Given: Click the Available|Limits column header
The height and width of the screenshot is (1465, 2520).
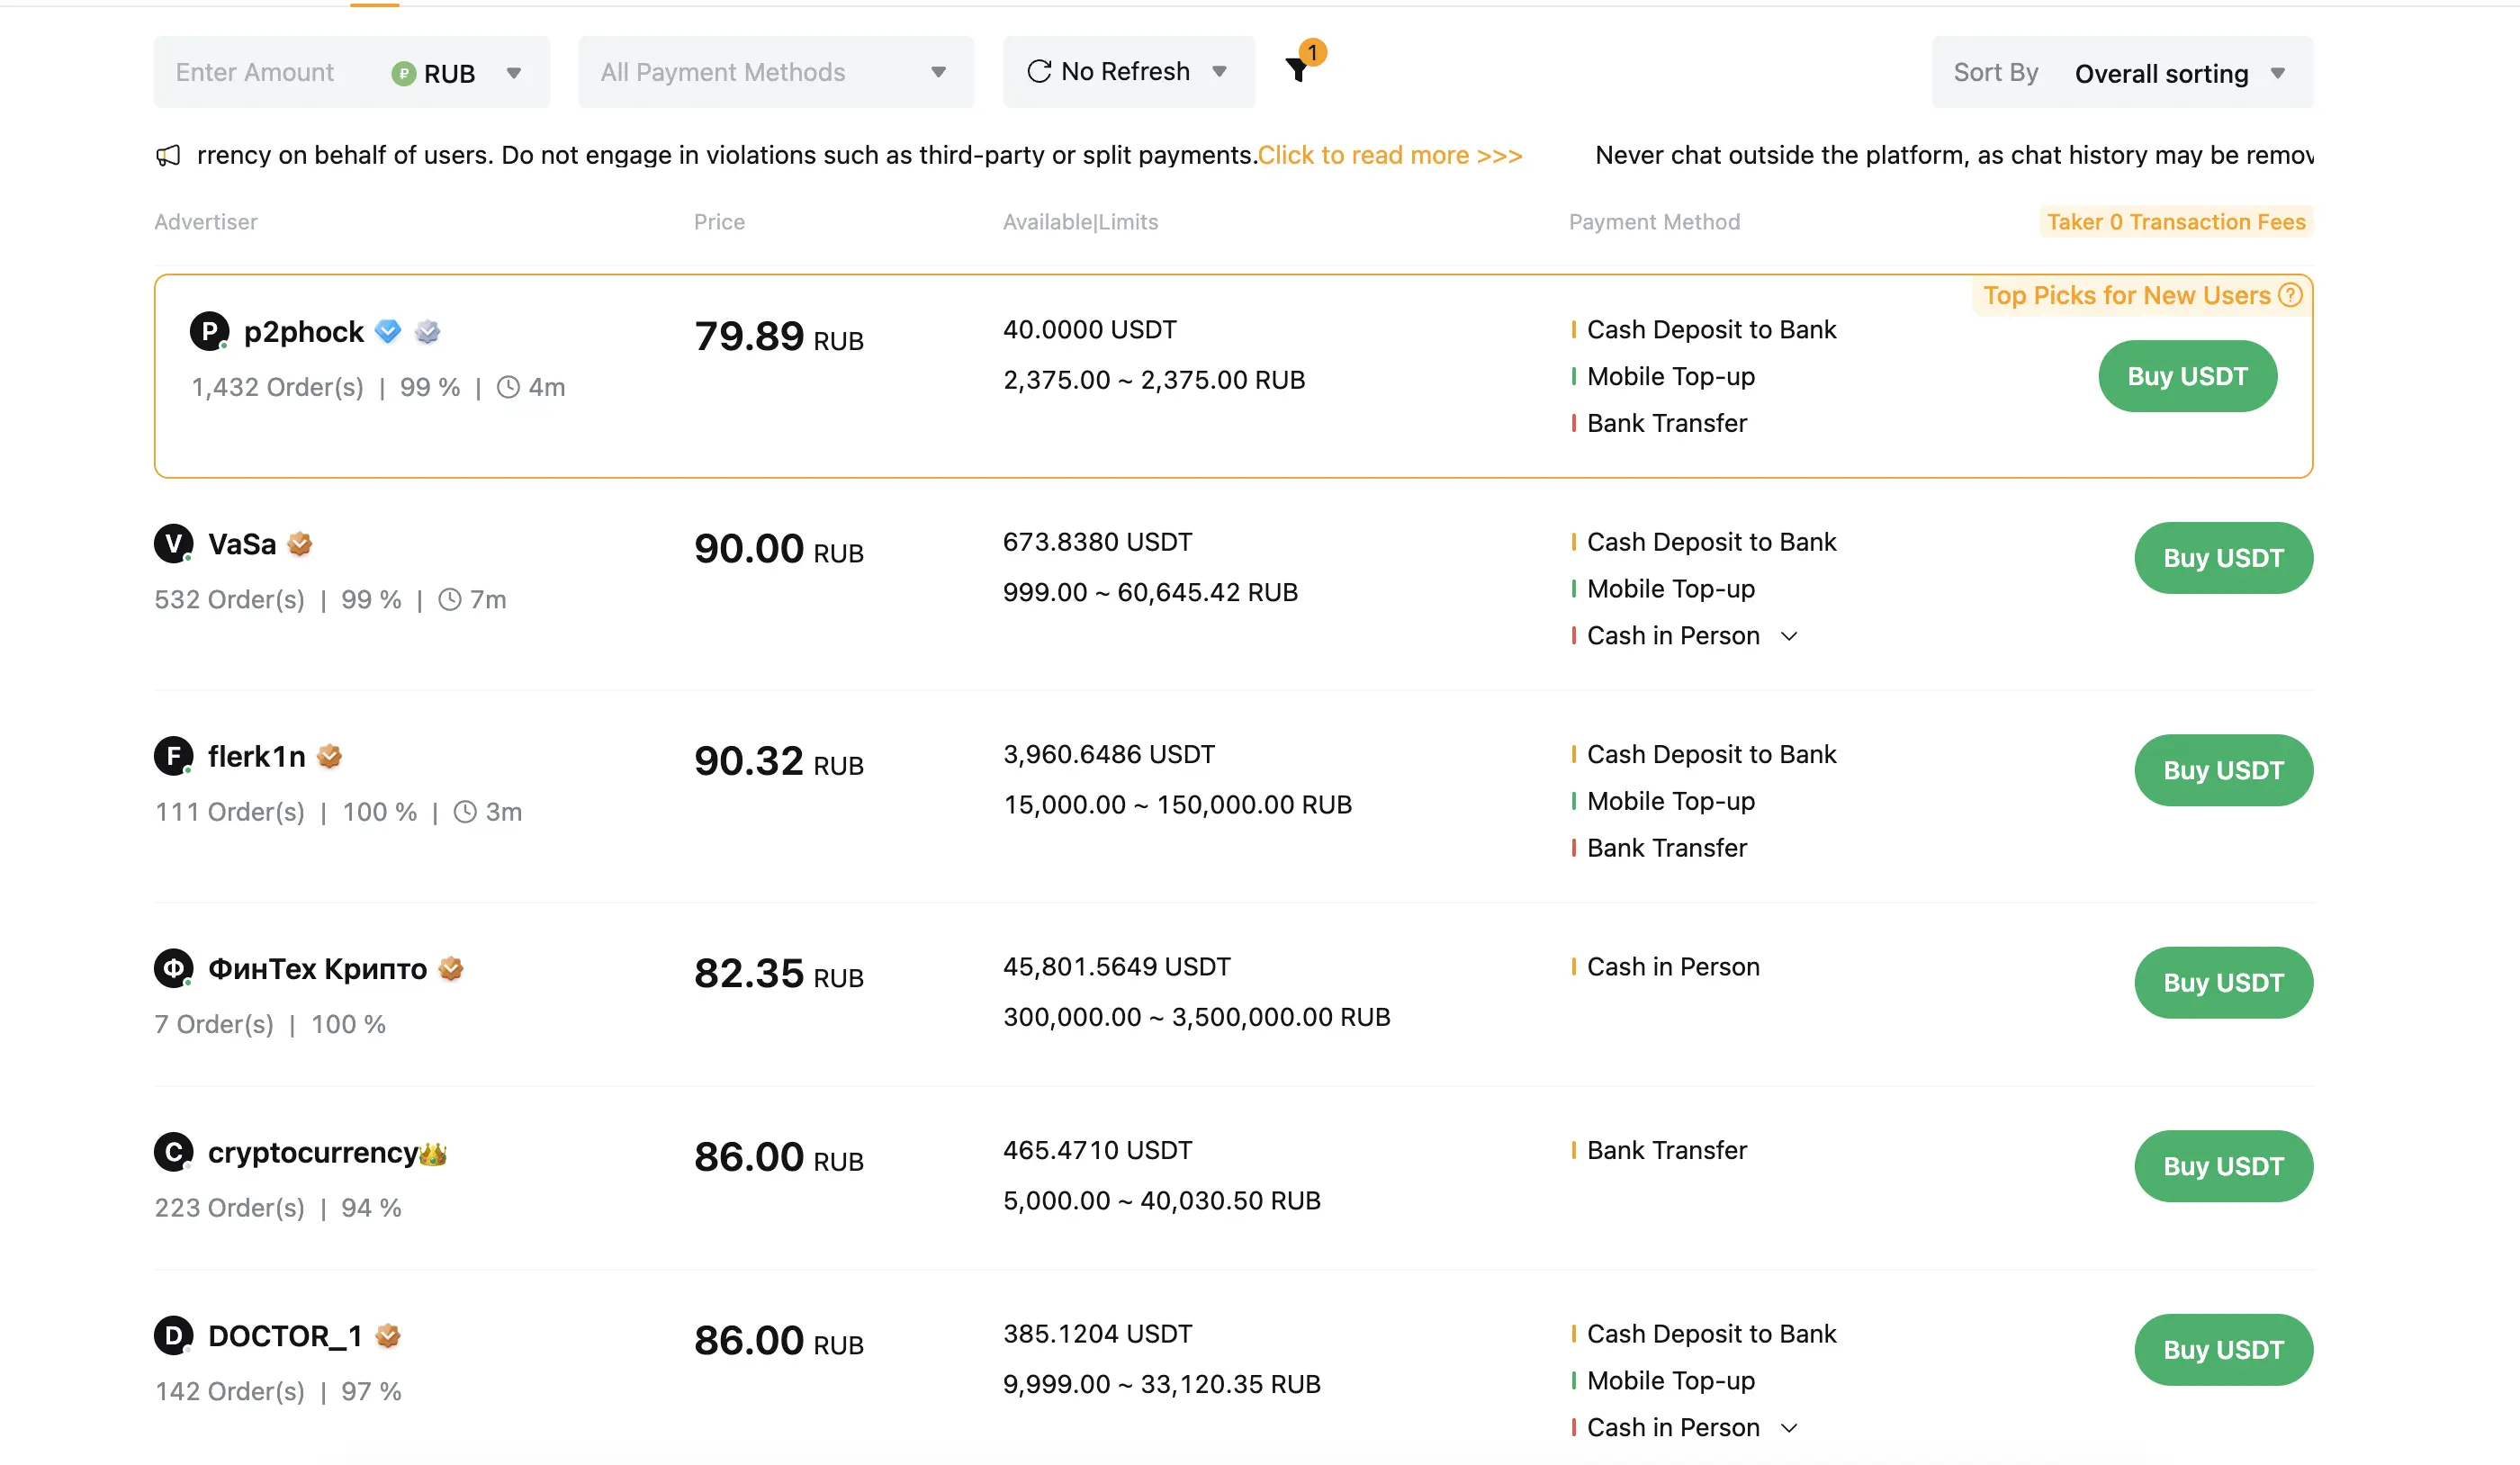Looking at the screenshot, I should (x=1080, y=222).
